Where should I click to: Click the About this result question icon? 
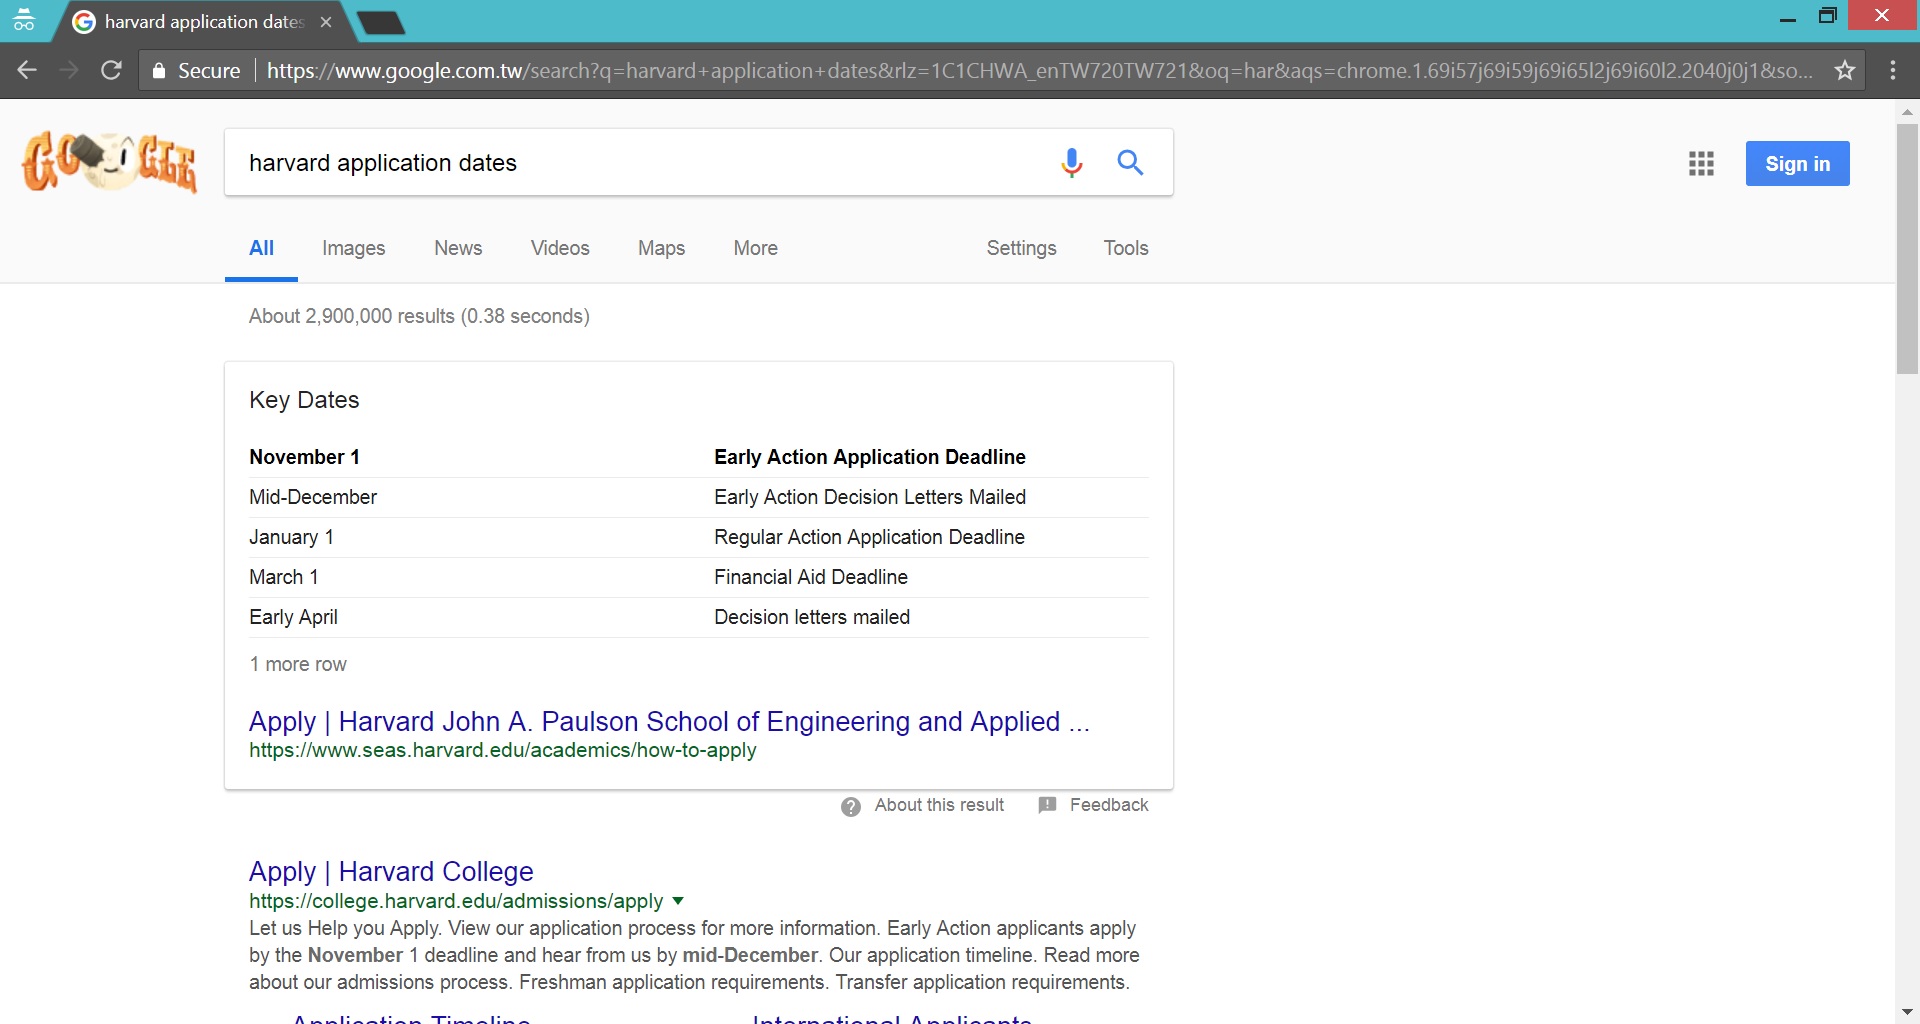pos(851,806)
